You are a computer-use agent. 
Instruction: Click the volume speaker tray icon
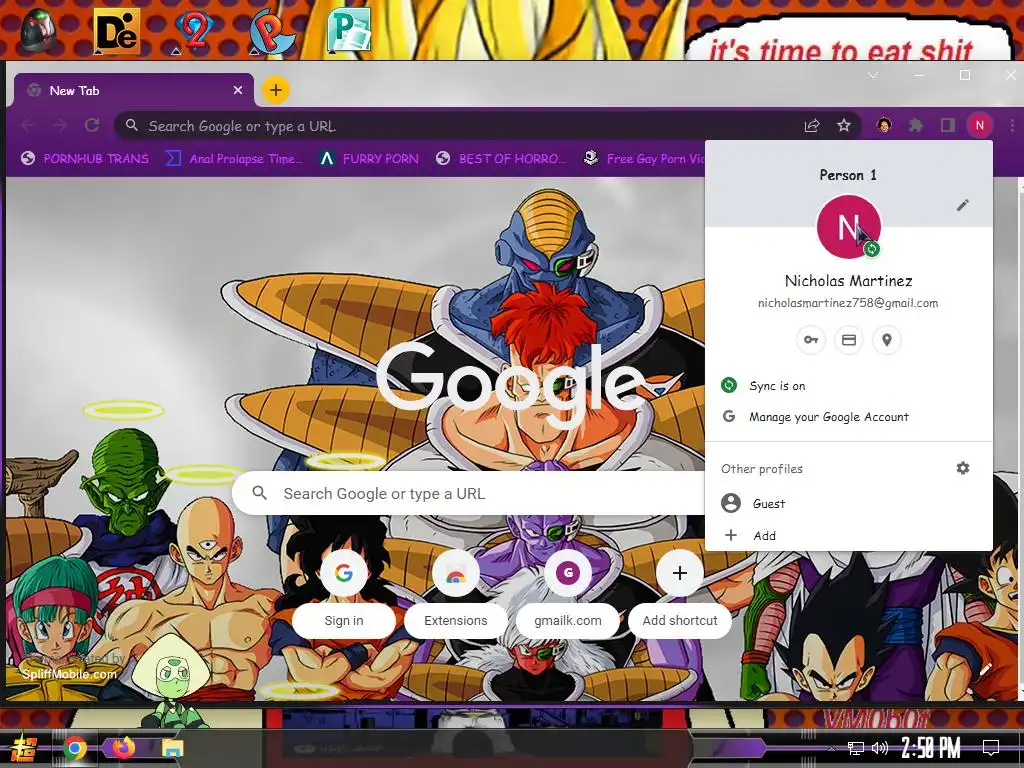click(879, 748)
